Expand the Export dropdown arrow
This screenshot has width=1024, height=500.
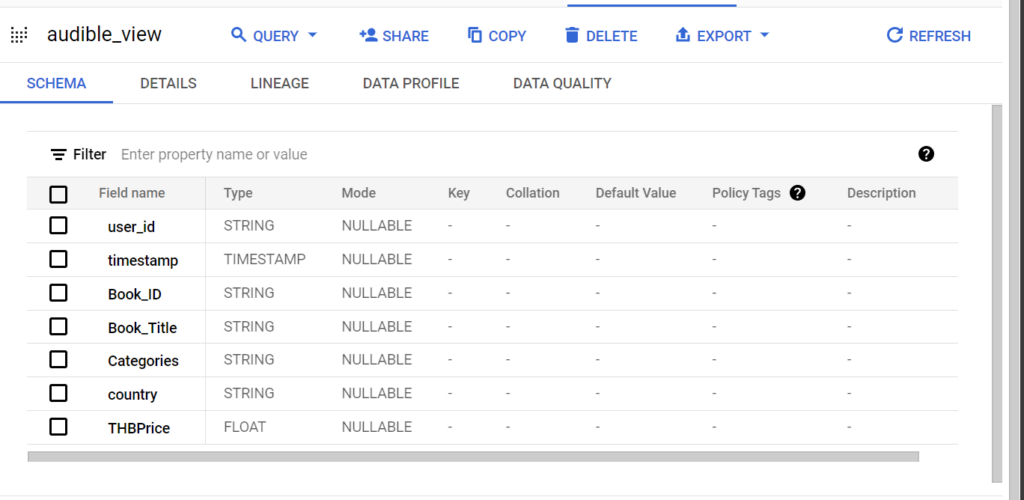point(765,35)
